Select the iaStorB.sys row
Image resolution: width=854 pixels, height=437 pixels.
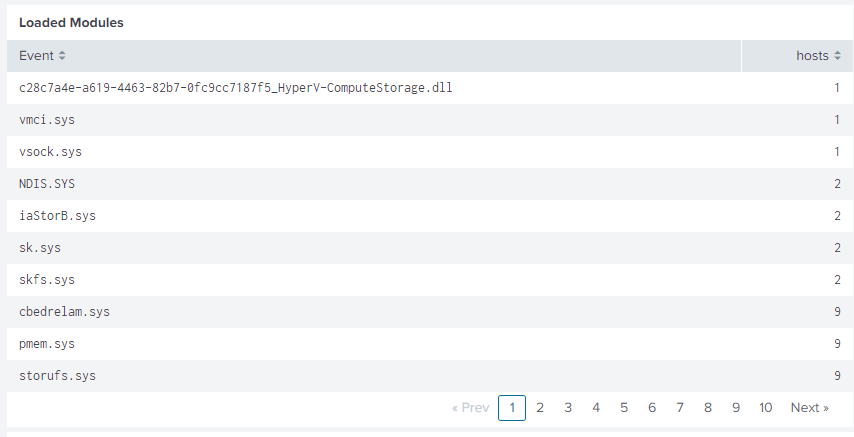tap(57, 216)
